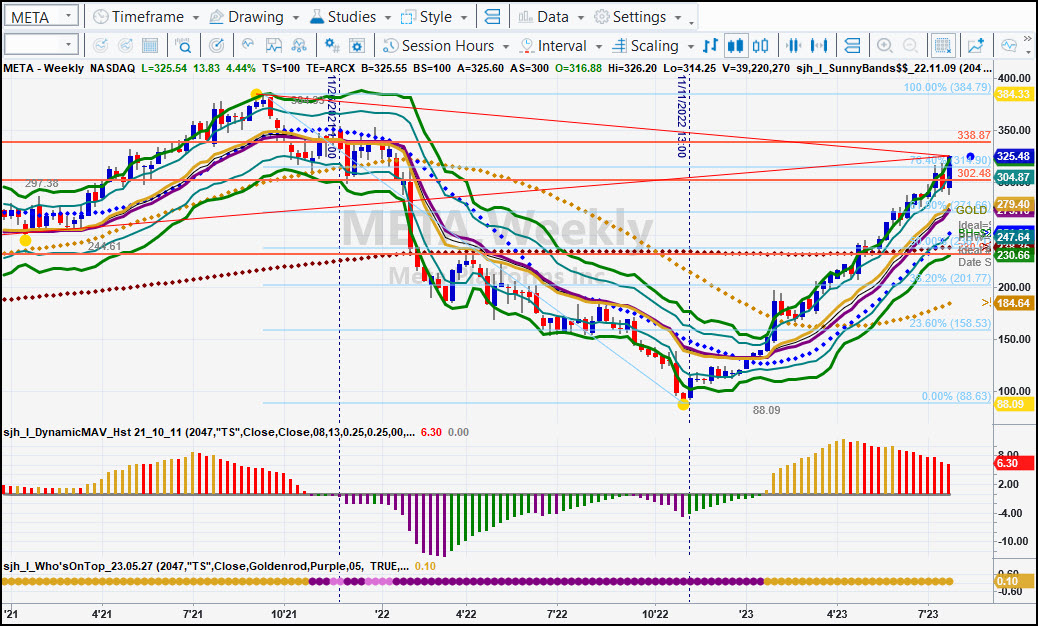The width and height of the screenshot is (1038, 626).
Task: Select the 88.09 low price annotation
Action: tap(767, 410)
